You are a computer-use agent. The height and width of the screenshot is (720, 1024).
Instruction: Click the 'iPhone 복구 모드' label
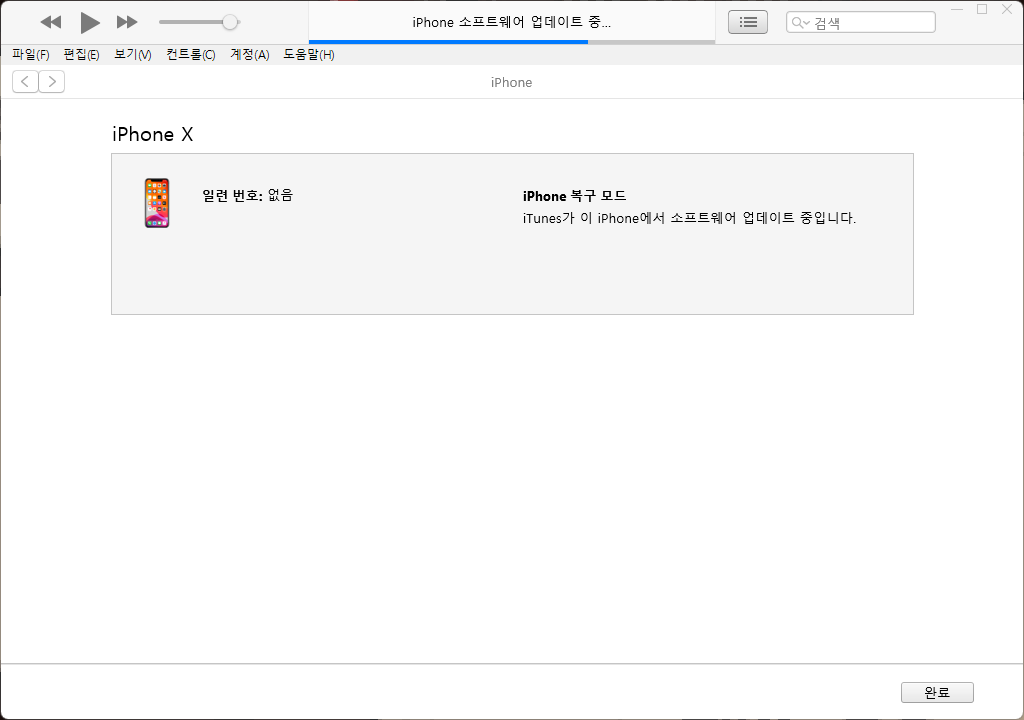574,196
